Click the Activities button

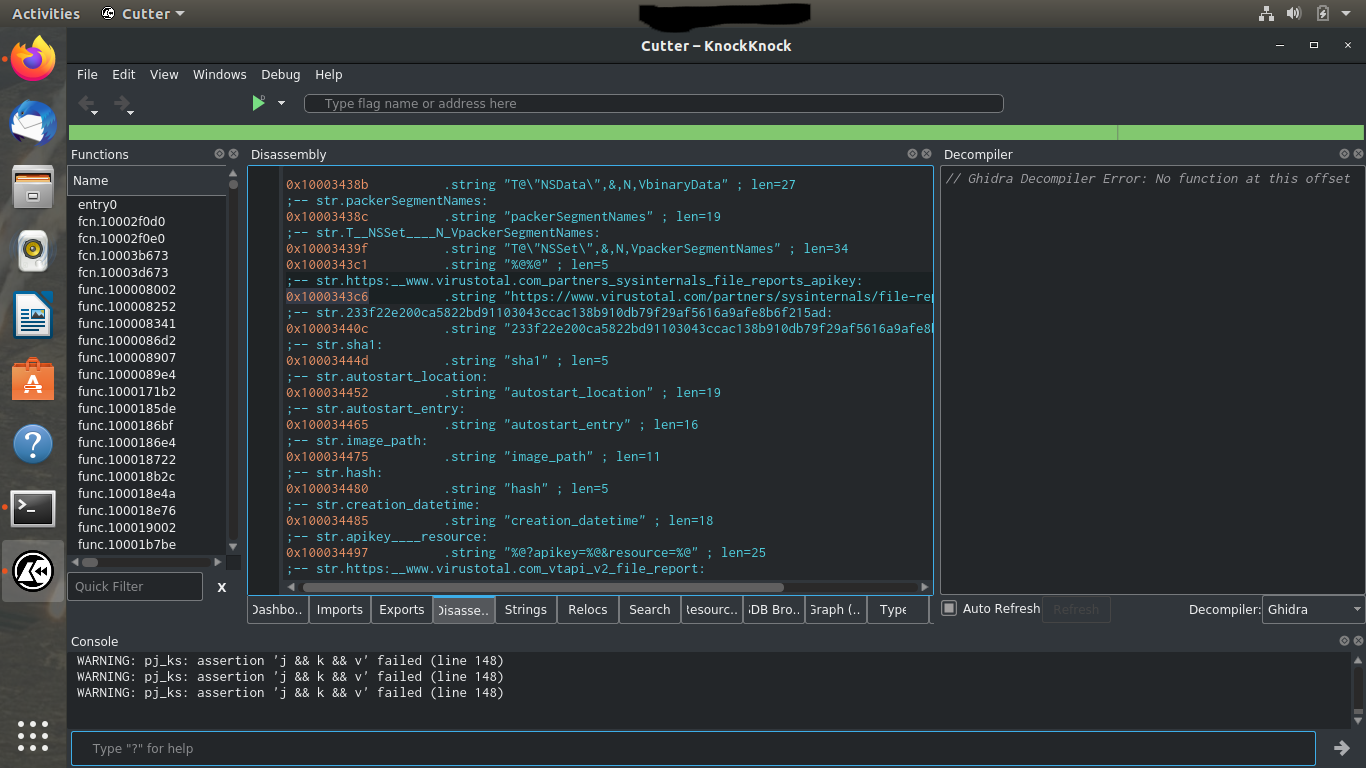click(x=46, y=14)
